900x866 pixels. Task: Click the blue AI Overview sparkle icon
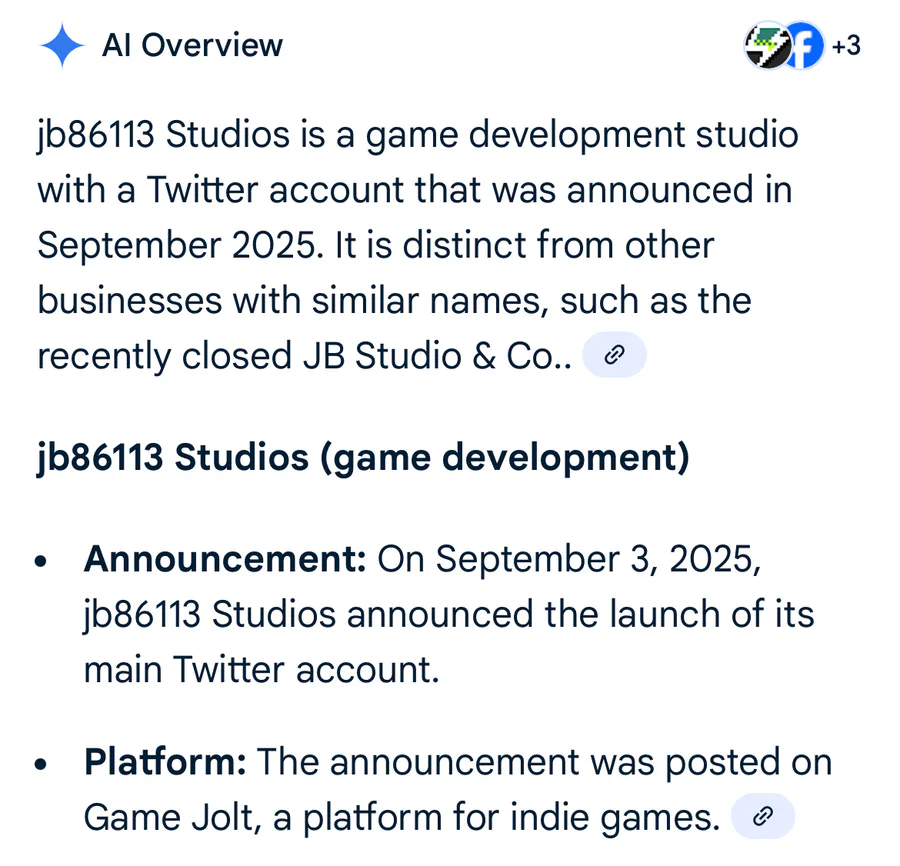point(62,45)
